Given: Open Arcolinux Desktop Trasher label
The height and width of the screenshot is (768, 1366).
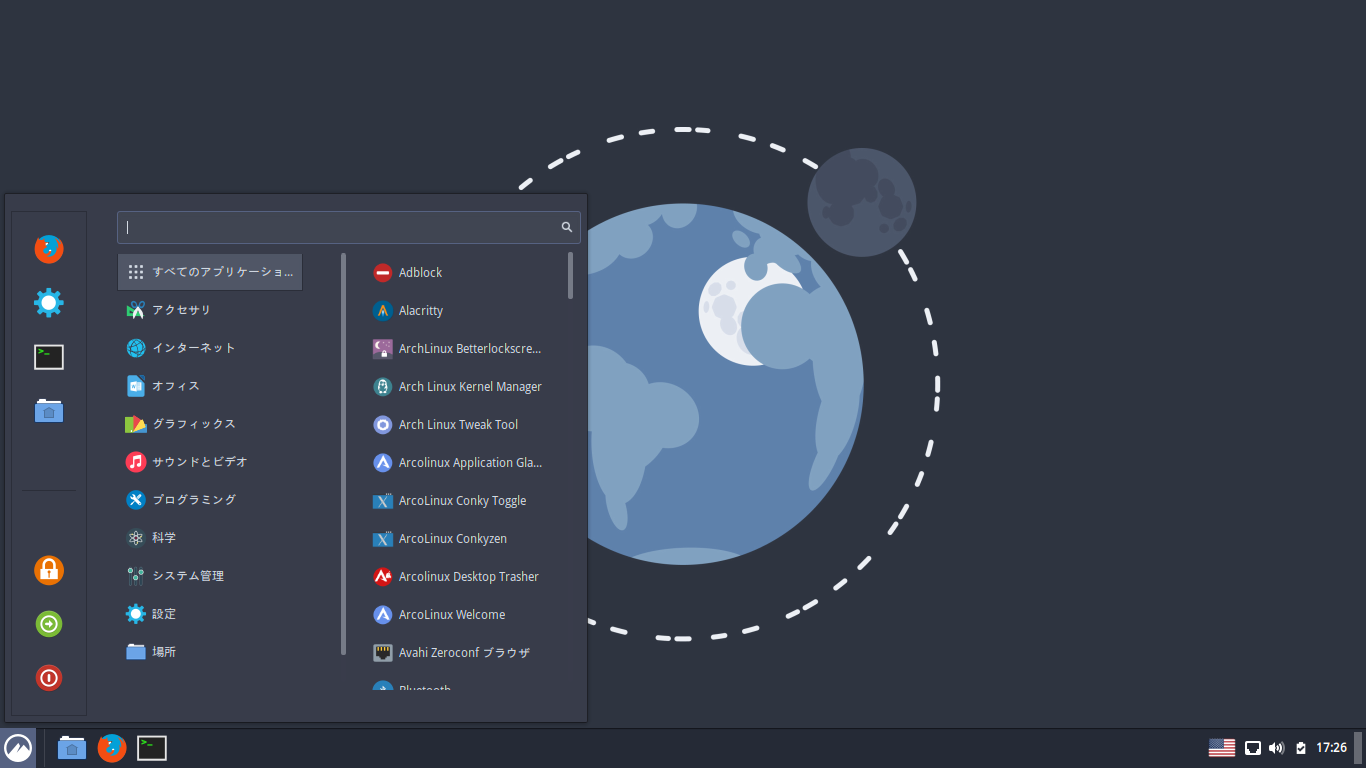Looking at the screenshot, I should [469, 577].
